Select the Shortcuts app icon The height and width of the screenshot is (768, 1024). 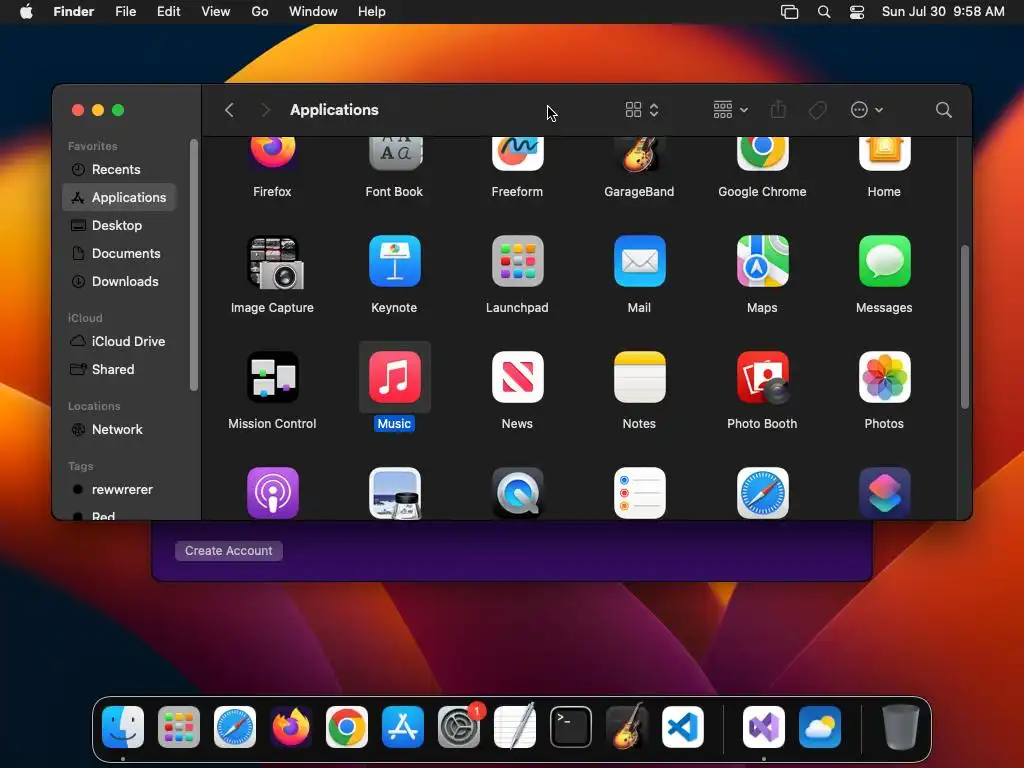[x=884, y=493]
